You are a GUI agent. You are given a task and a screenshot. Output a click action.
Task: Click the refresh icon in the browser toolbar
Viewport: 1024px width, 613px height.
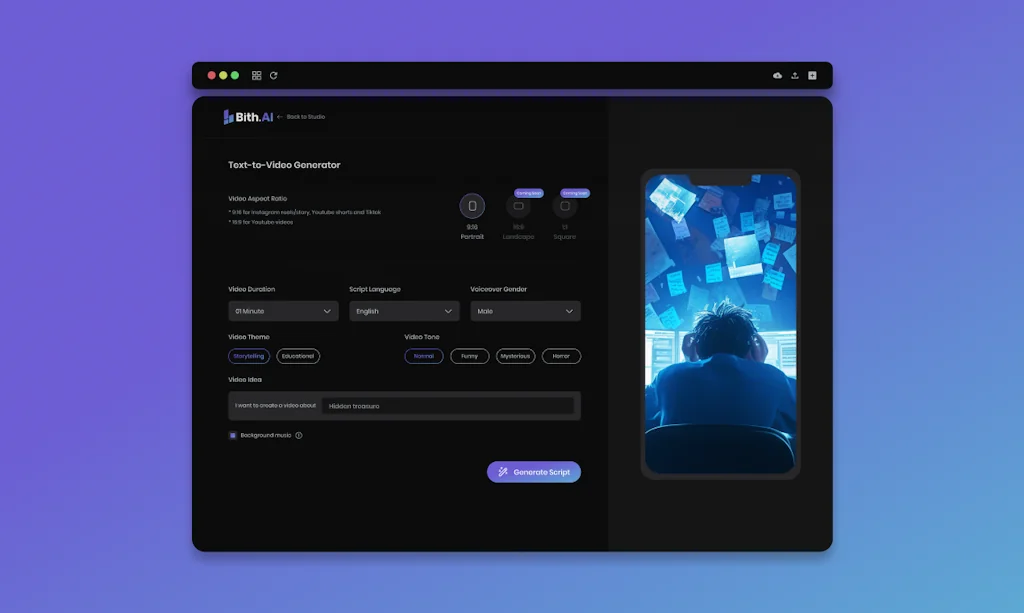coord(274,75)
